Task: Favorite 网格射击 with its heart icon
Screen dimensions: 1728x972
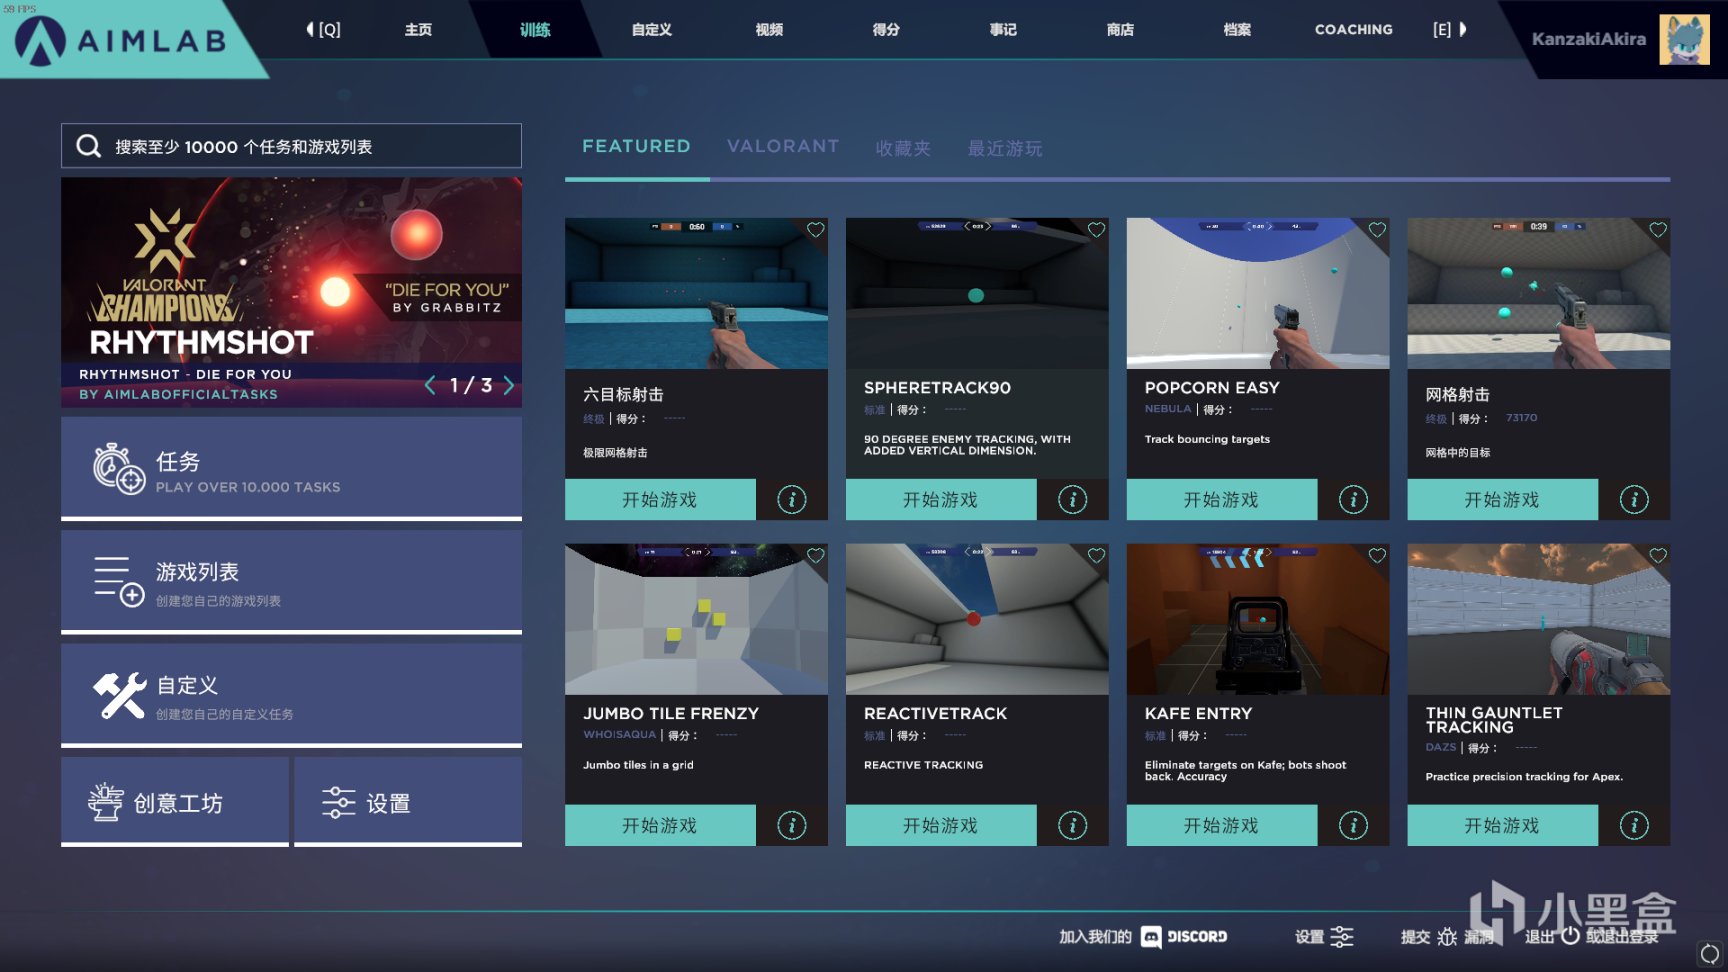Action: click(x=1658, y=230)
